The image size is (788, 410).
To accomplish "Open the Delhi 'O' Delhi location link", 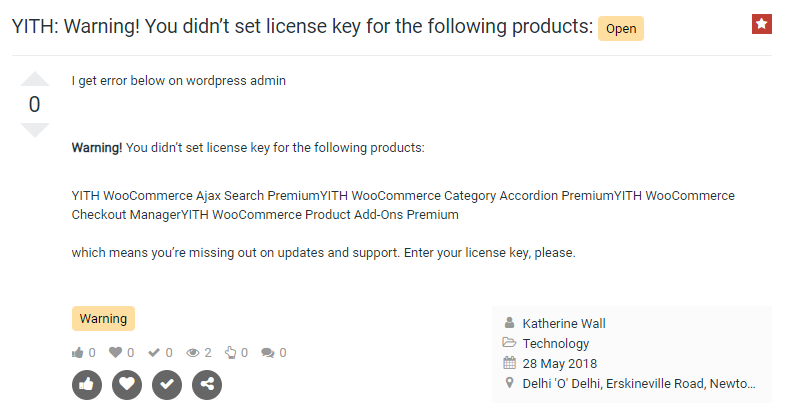I will (x=639, y=384).
